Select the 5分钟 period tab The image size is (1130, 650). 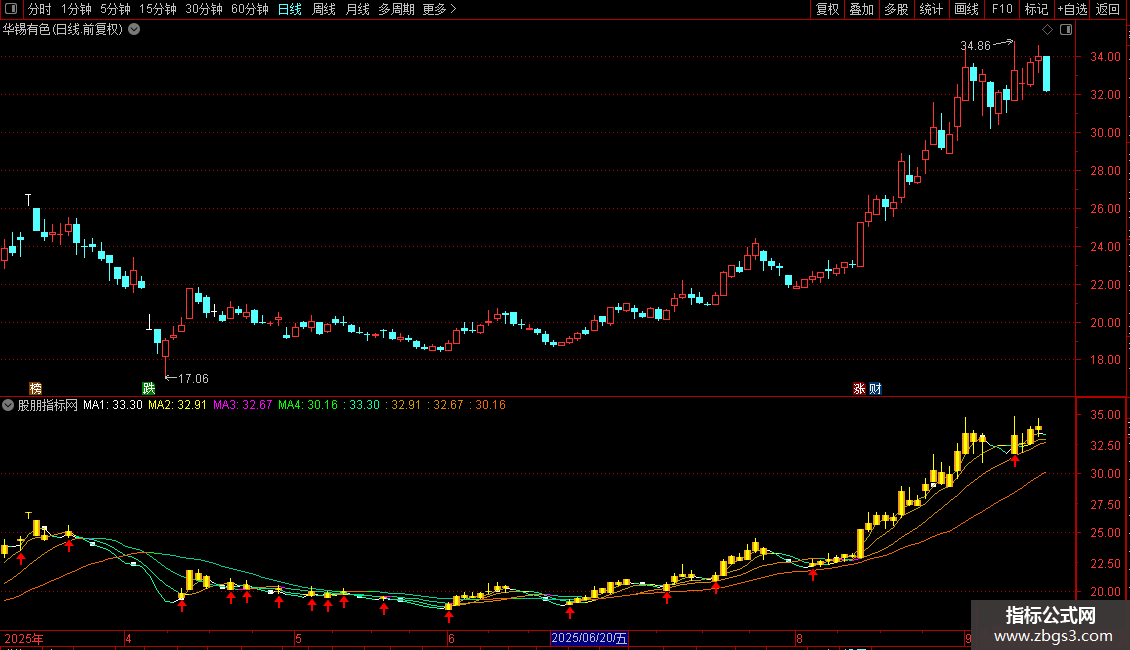pyautogui.click(x=115, y=9)
